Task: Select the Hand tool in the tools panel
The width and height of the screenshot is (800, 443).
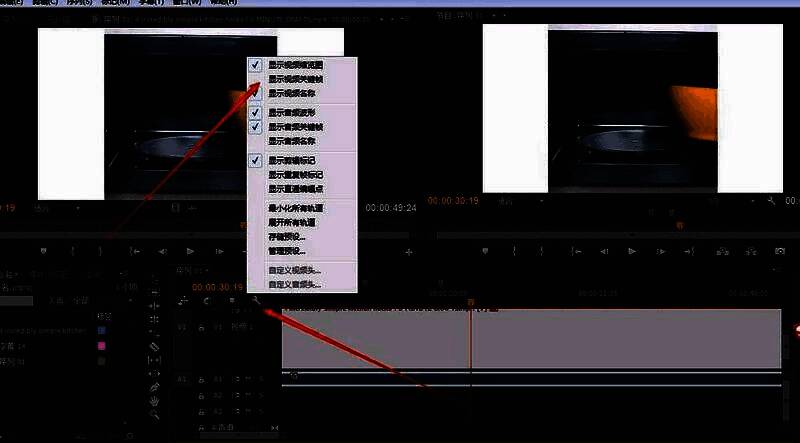Action: point(154,400)
